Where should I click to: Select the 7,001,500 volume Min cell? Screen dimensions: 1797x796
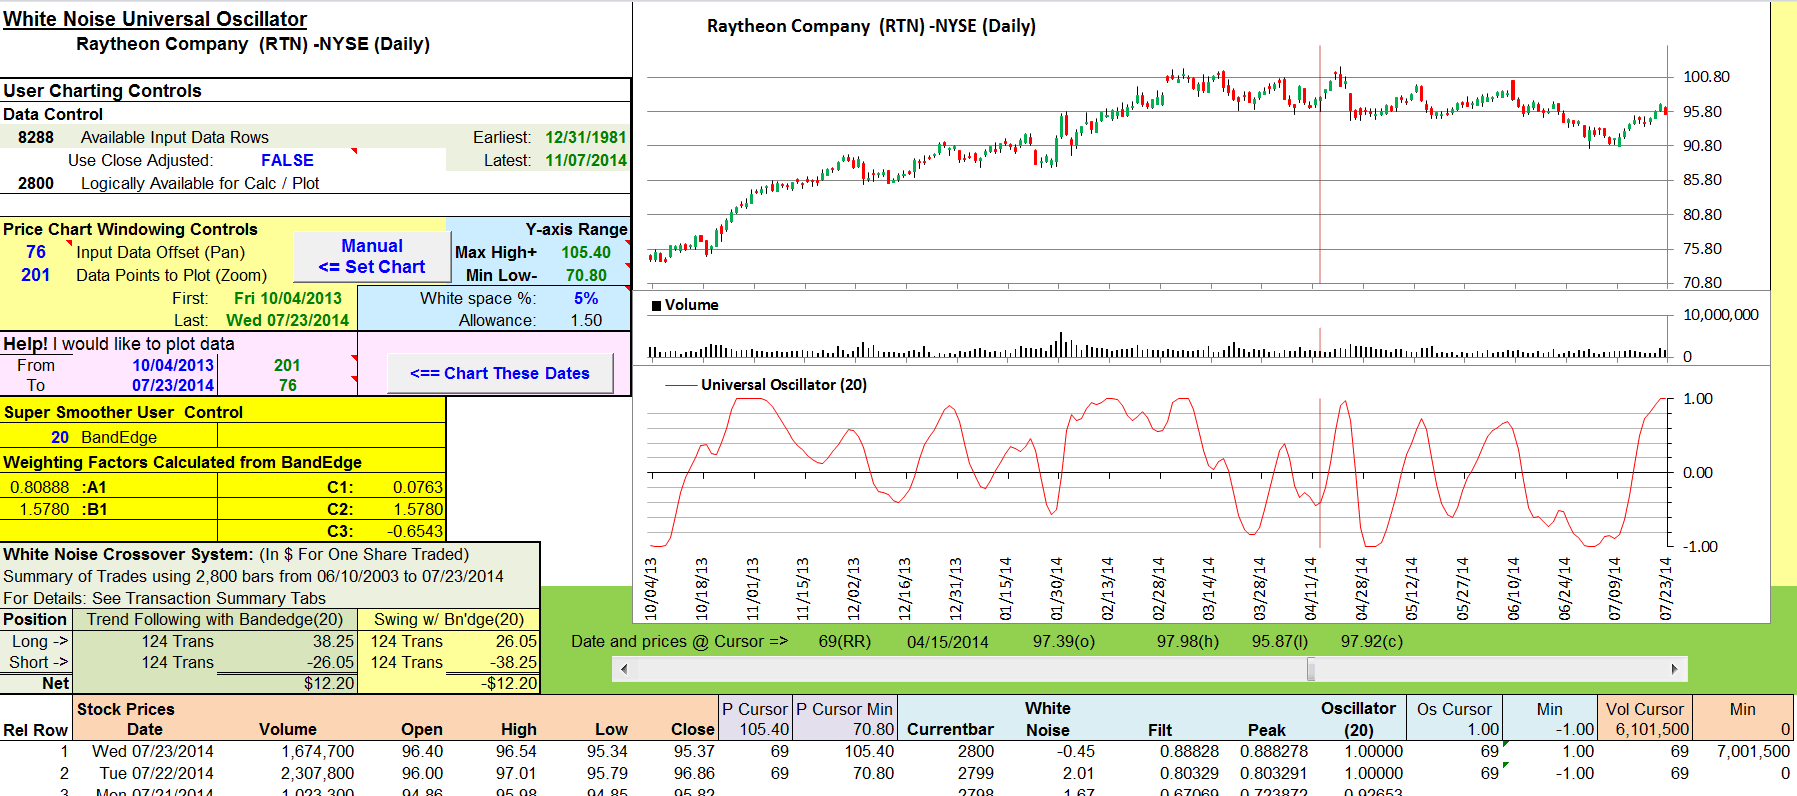click(1753, 751)
